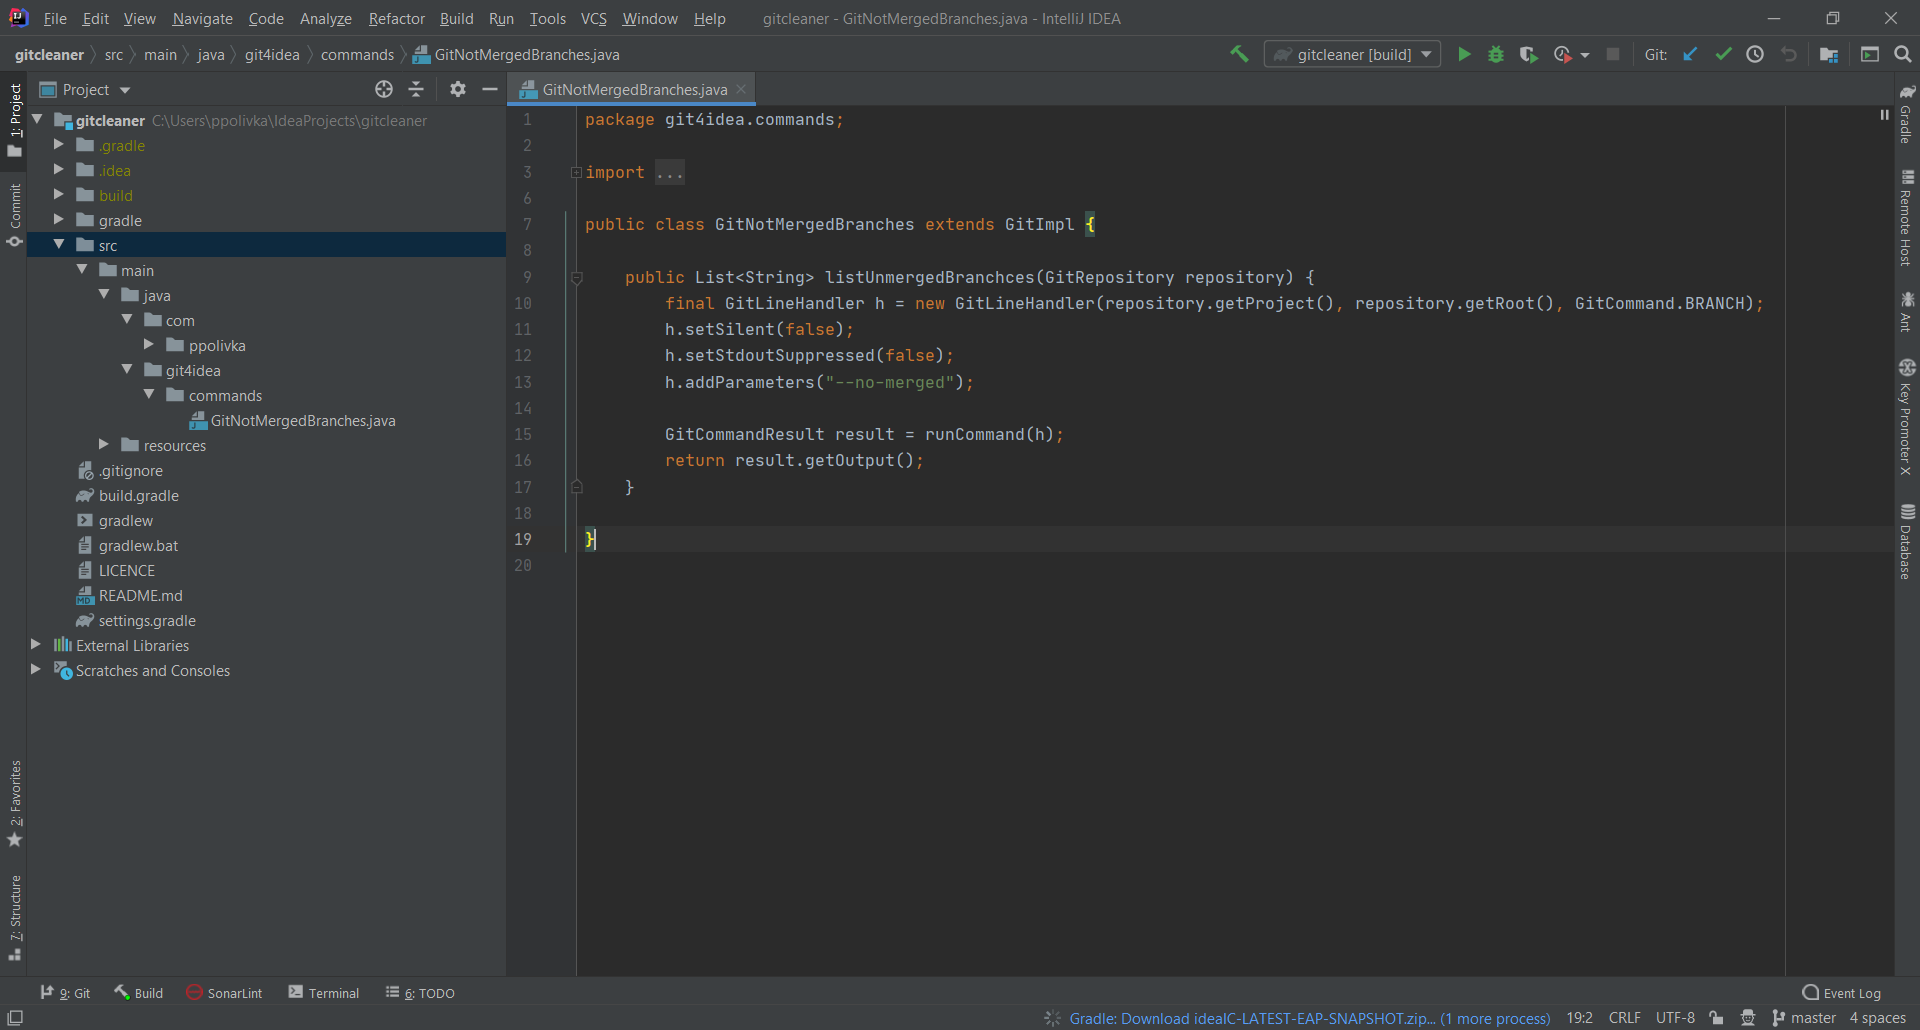Click locate target icon in Project panel

[384, 90]
